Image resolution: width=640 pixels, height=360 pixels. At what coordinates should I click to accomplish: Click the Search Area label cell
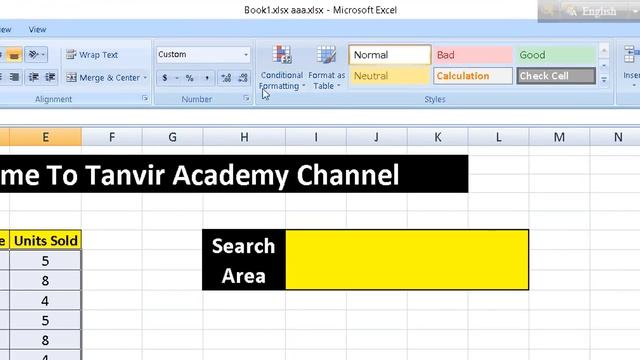[244, 260]
